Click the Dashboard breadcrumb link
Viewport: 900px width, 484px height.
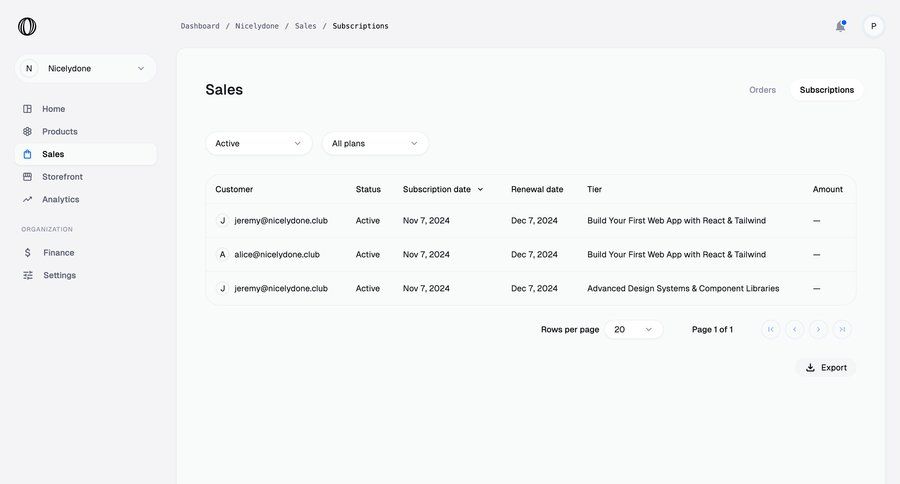point(200,26)
